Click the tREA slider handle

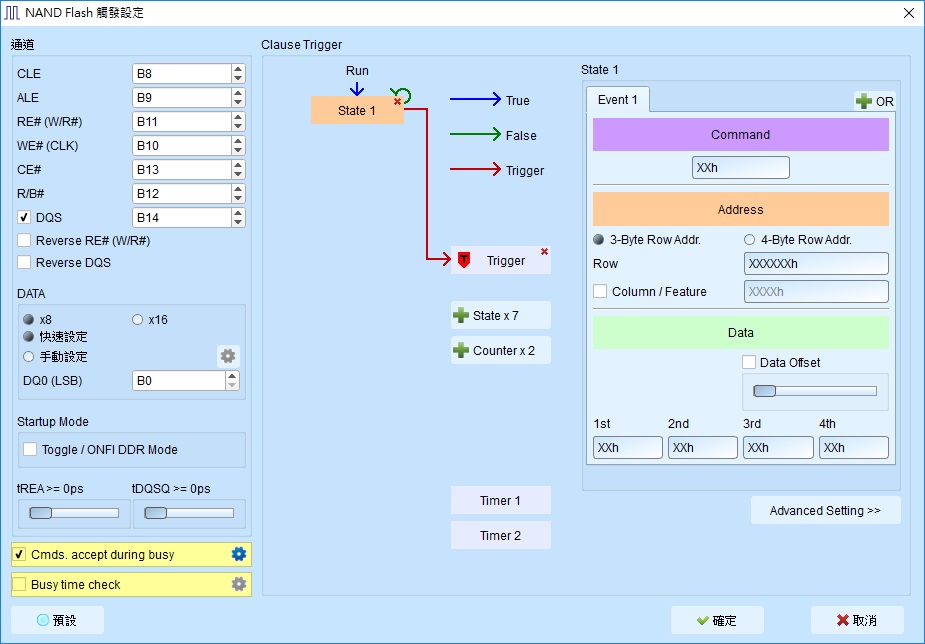[41, 512]
